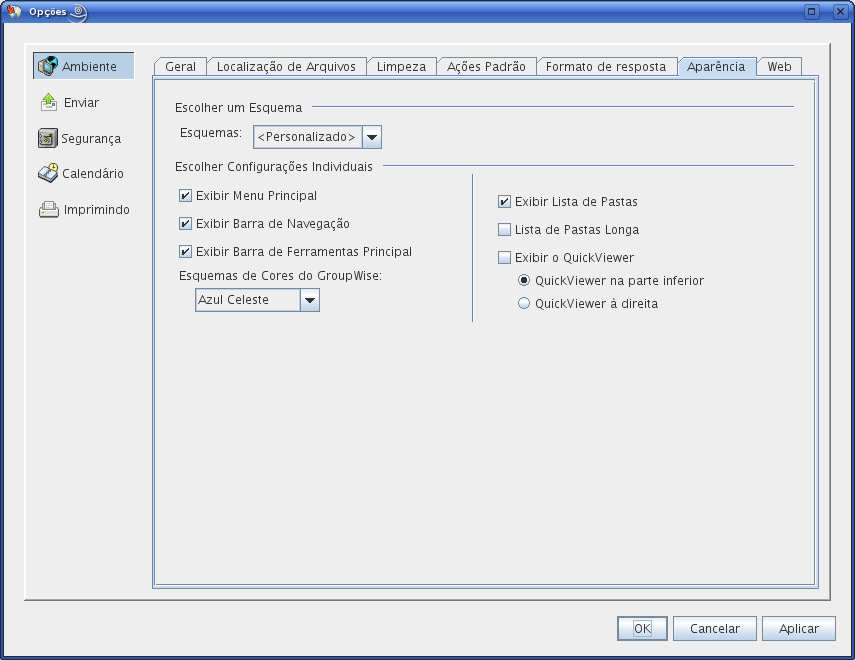Open the Calendário settings icon
Image resolution: width=855 pixels, height=660 pixels.
pyautogui.click(x=48, y=174)
